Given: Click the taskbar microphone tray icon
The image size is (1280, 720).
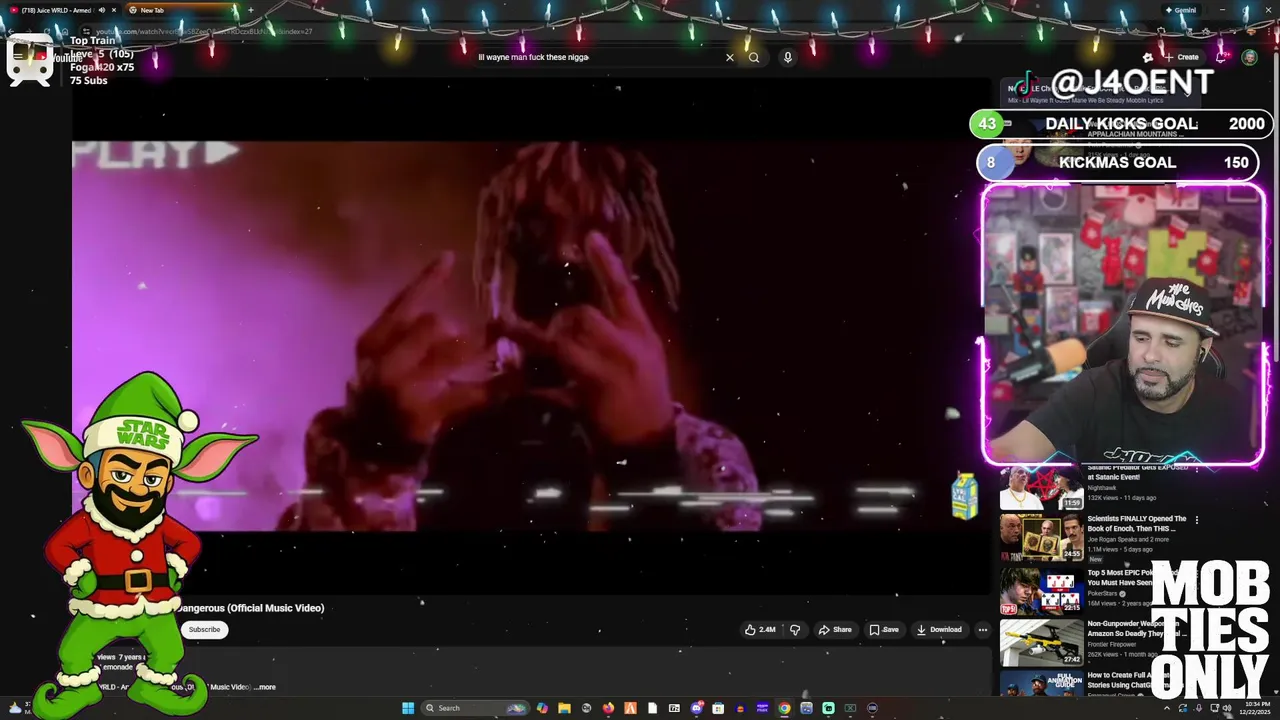Looking at the screenshot, I should 1199,708.
